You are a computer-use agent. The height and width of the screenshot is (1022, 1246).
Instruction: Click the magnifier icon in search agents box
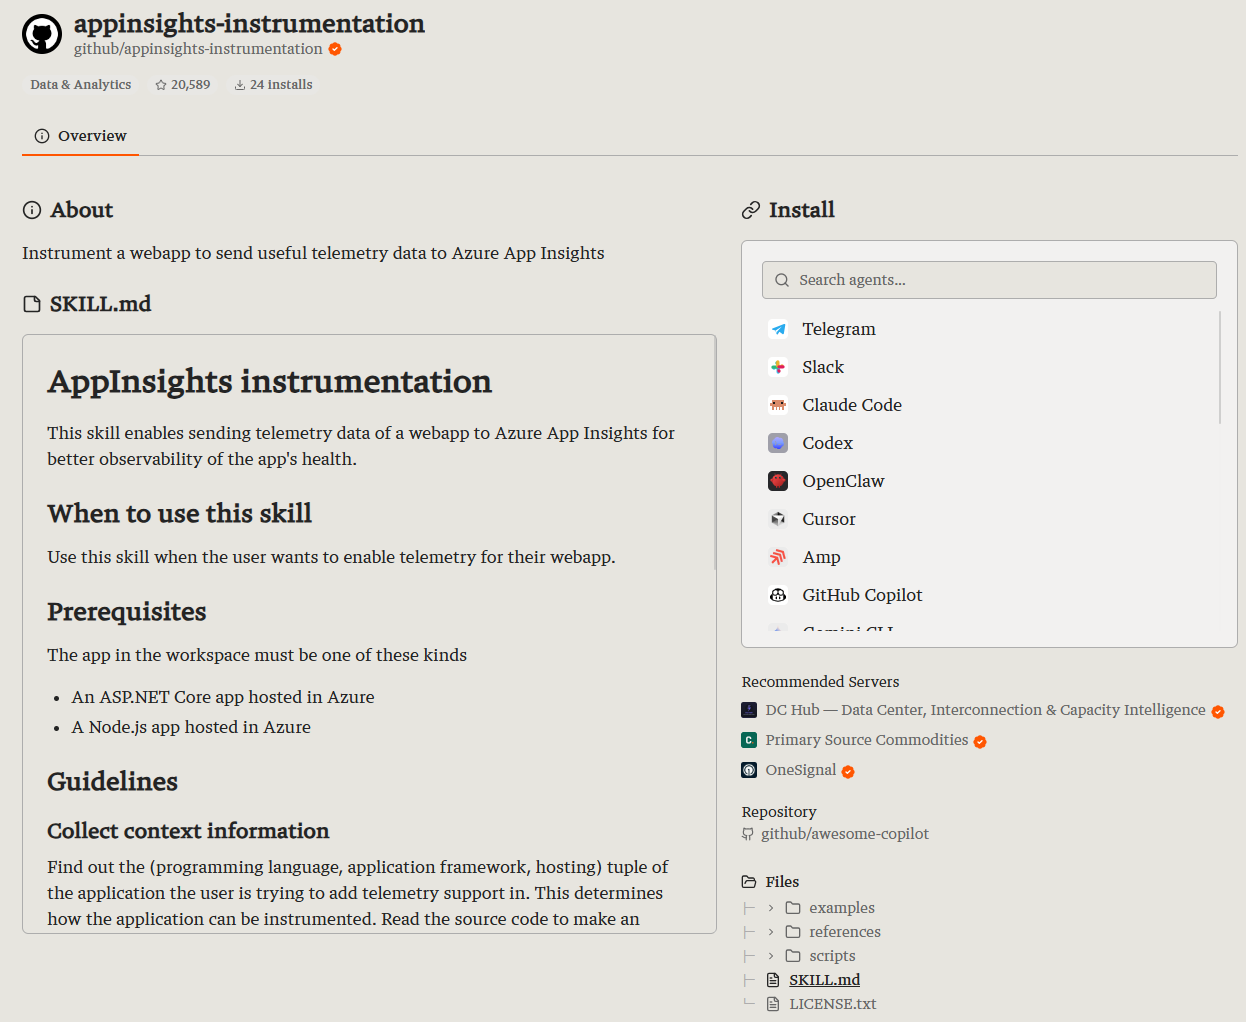tap(782, 280)
